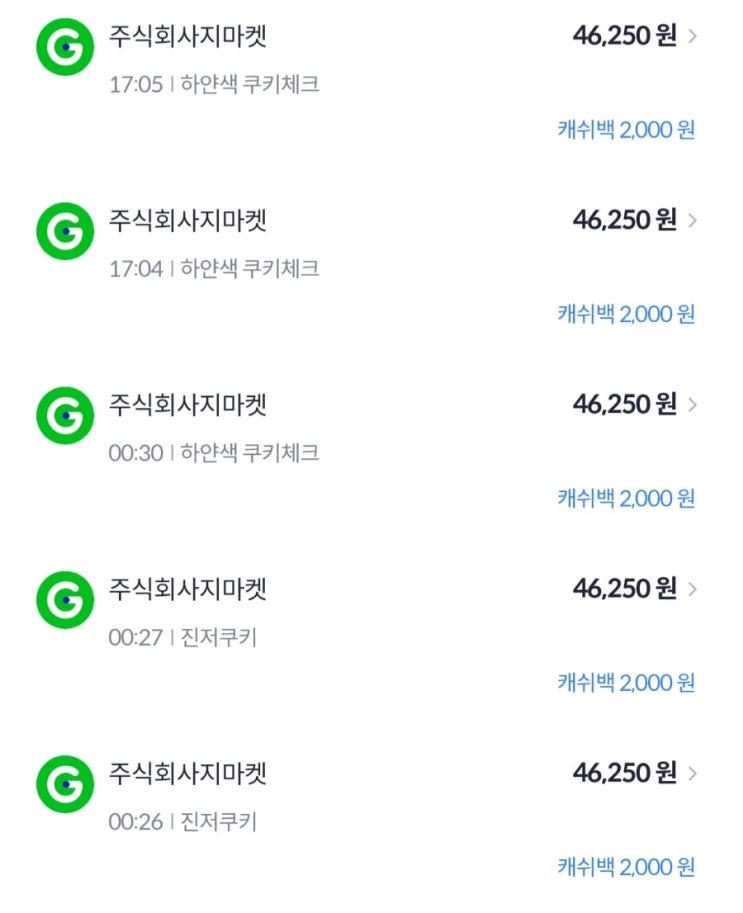Expand the 17:05 transaction chevron arrow
743x913 pixels.
[x=694, y=37]
